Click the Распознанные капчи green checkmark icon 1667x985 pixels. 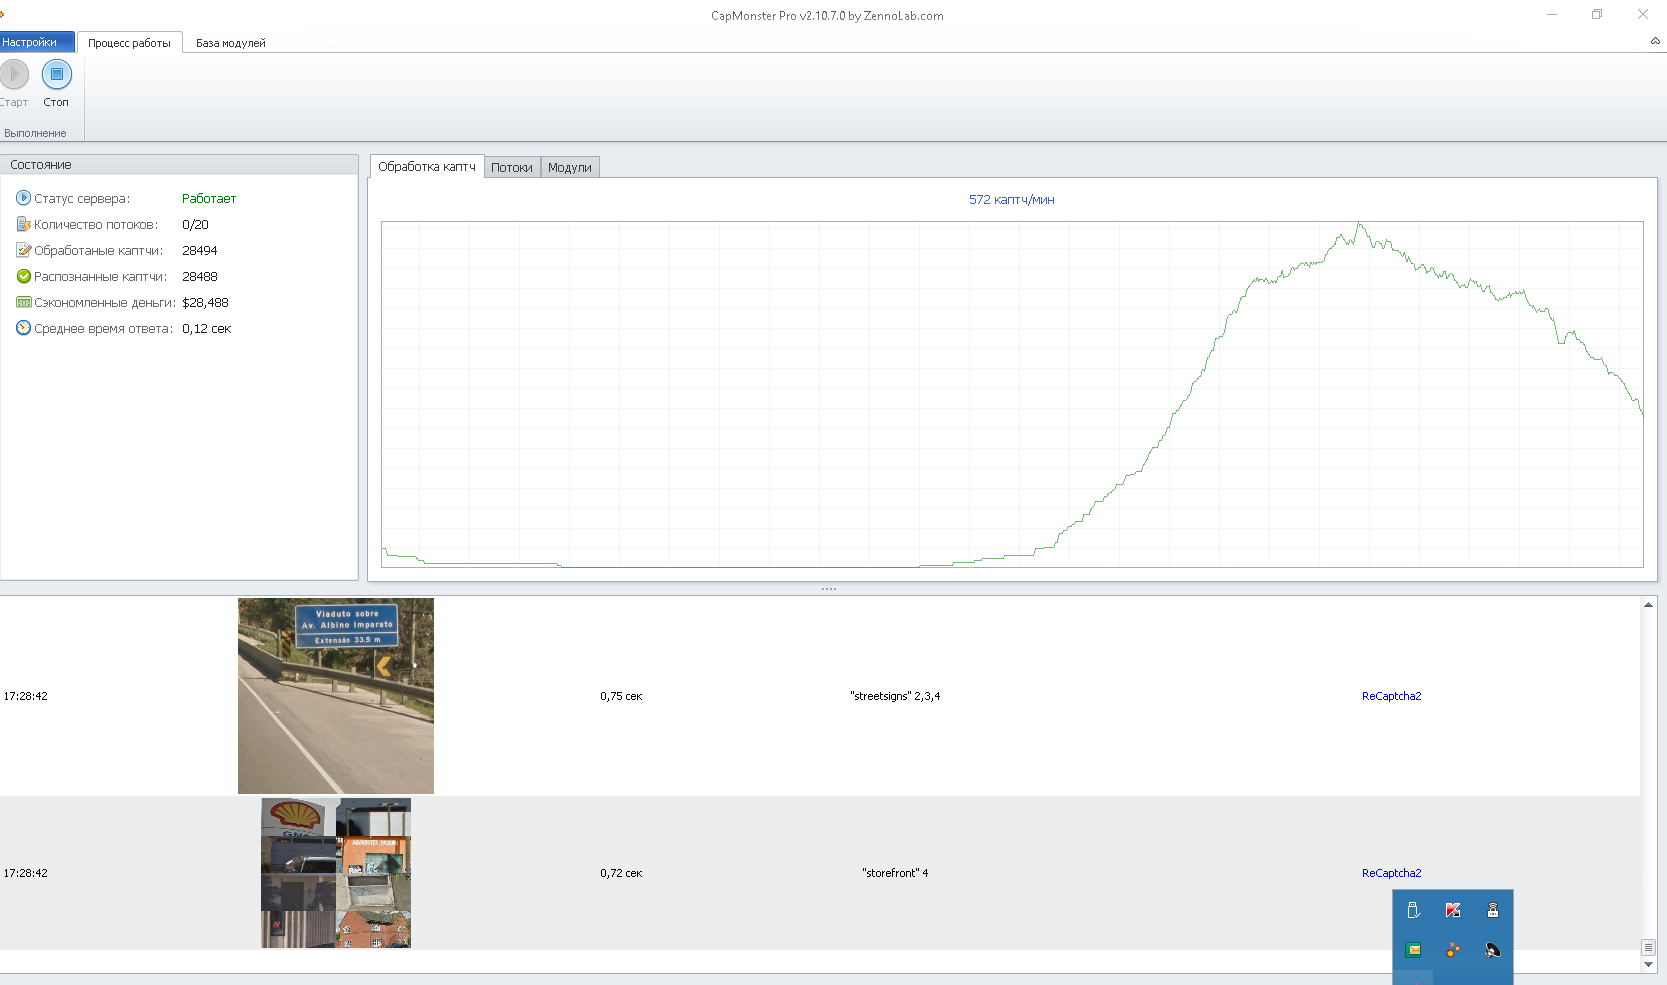(23, 276)
